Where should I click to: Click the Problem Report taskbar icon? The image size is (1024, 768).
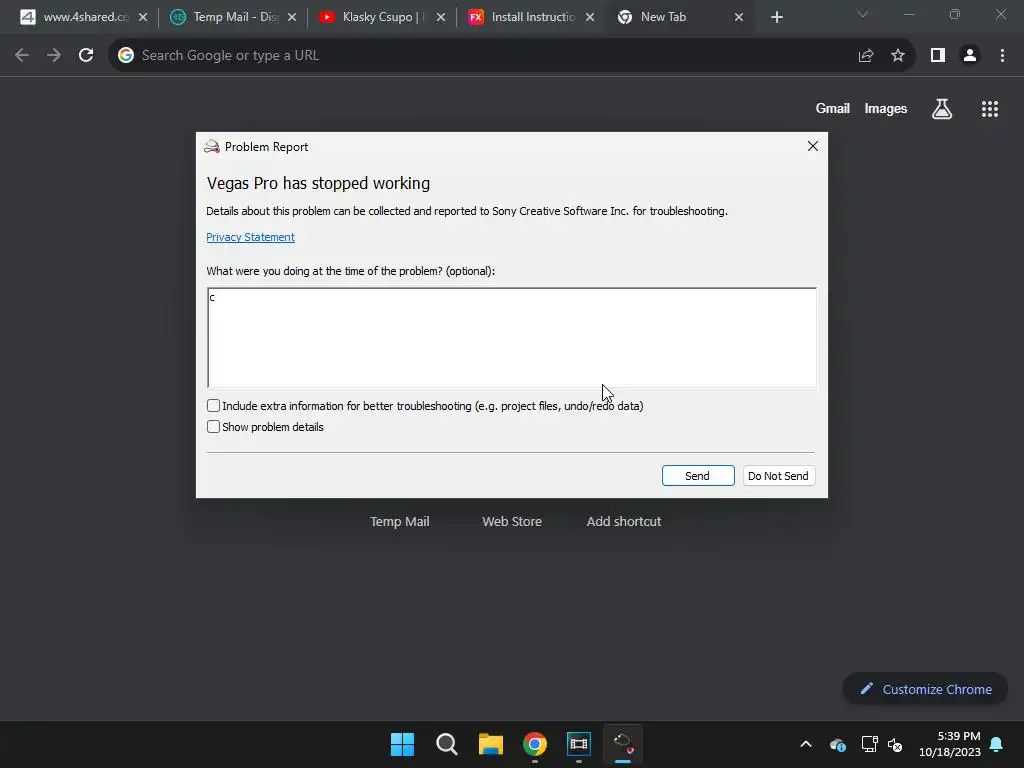click(x=623, y=744)
